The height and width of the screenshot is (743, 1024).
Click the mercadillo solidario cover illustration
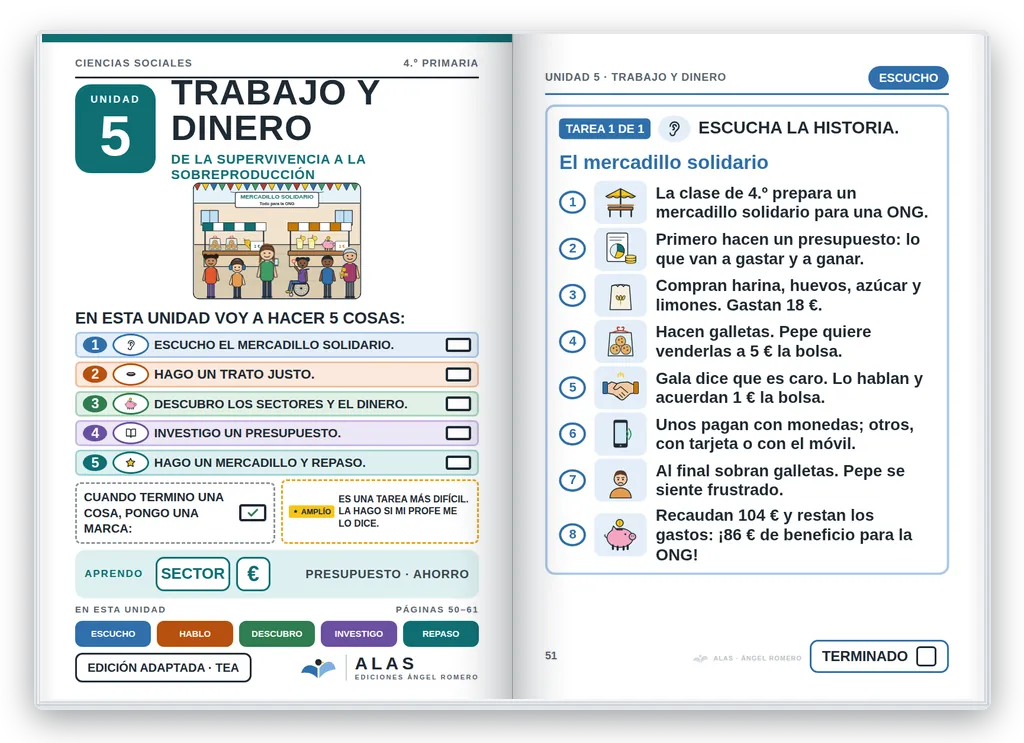coord(277,241)
